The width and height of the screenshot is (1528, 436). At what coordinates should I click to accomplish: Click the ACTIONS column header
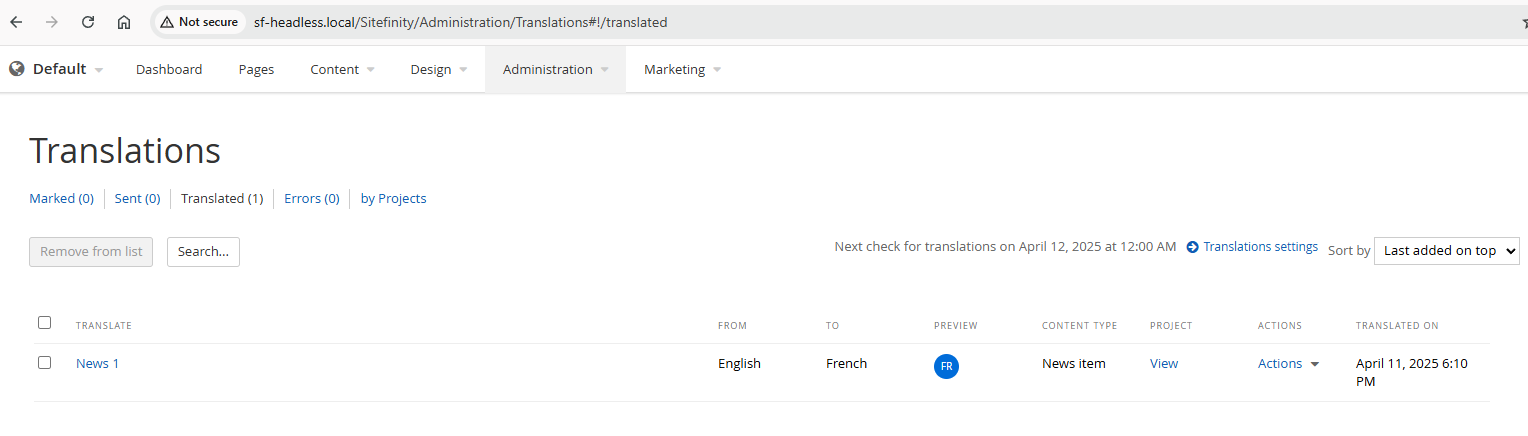1280,326
